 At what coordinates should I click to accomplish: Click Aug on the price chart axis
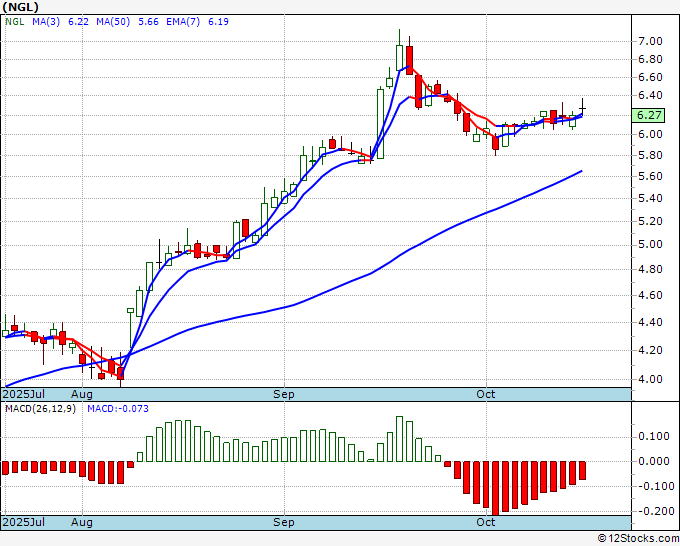point(82,394)
